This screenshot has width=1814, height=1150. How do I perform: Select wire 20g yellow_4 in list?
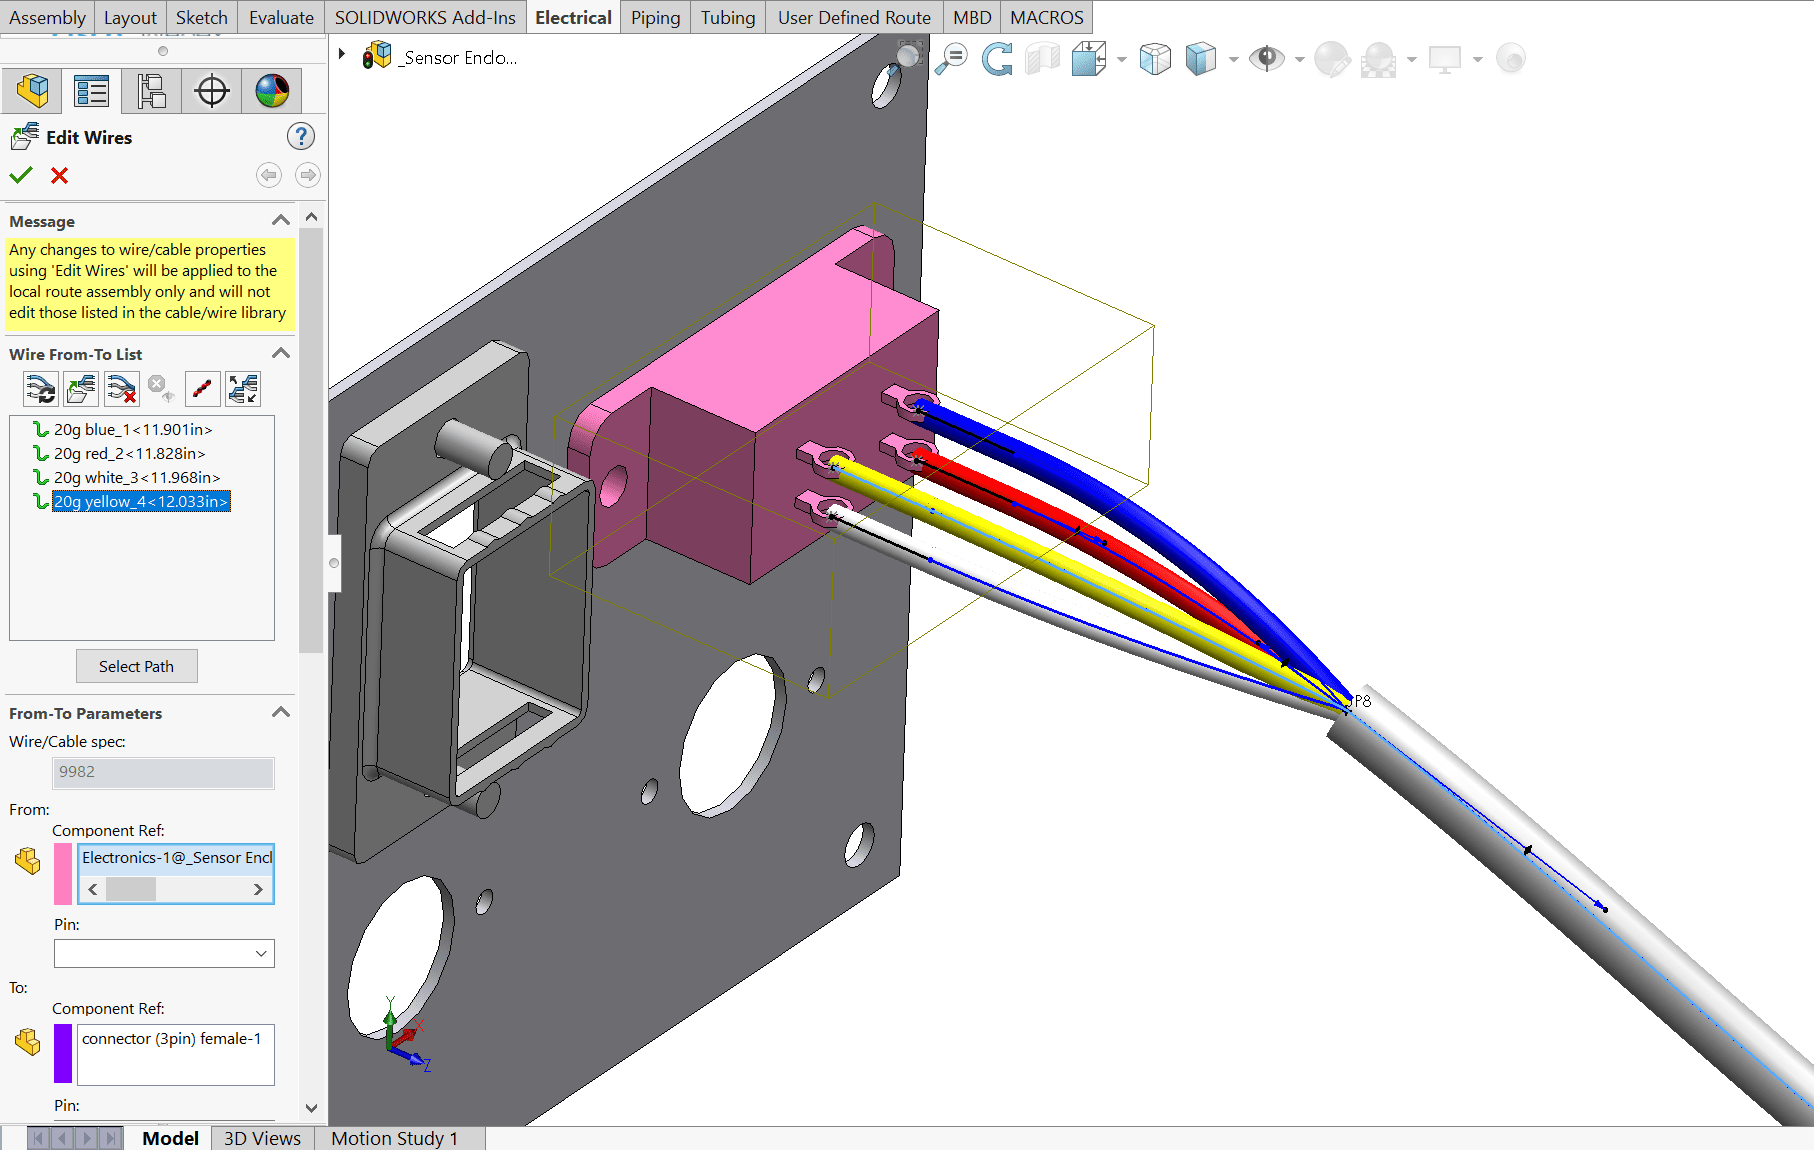pos(141,501)
